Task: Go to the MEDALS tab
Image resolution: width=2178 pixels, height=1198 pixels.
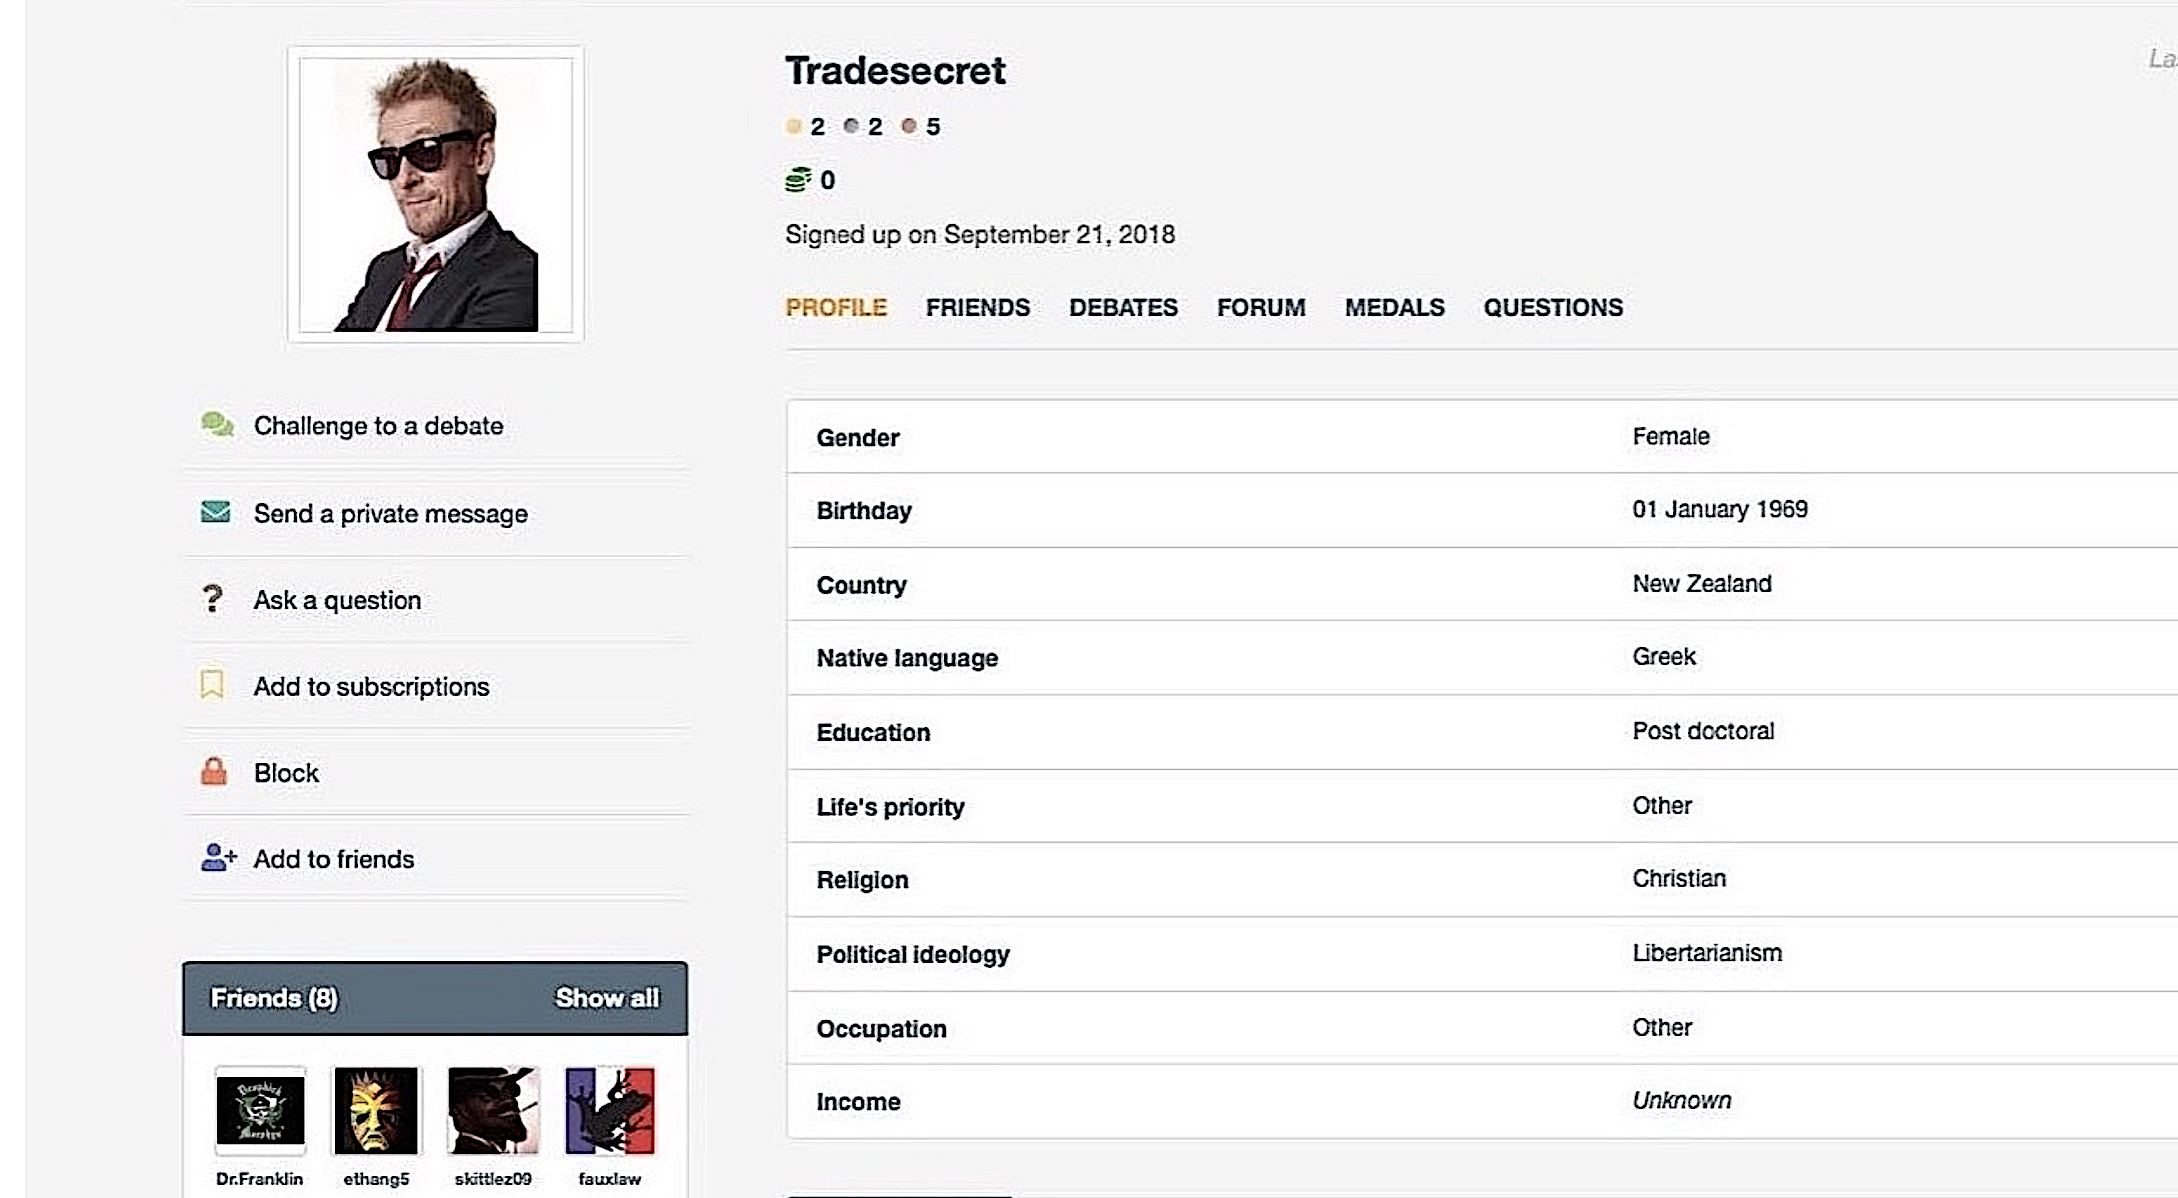Action: tap(1394, 307)
